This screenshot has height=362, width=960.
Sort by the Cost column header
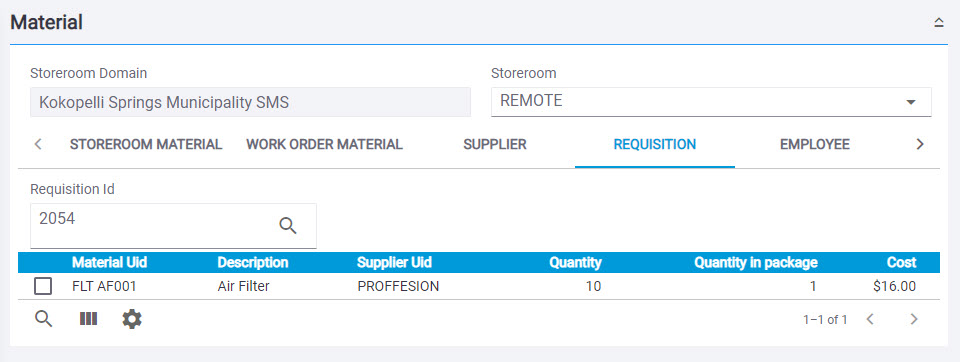(901, 263)
